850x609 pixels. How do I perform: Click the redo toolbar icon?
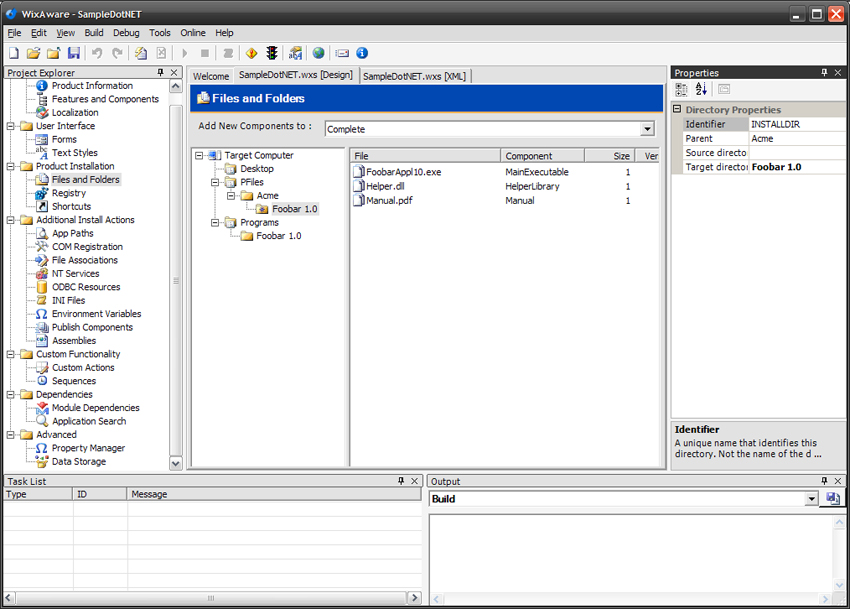tap(117, 53)
